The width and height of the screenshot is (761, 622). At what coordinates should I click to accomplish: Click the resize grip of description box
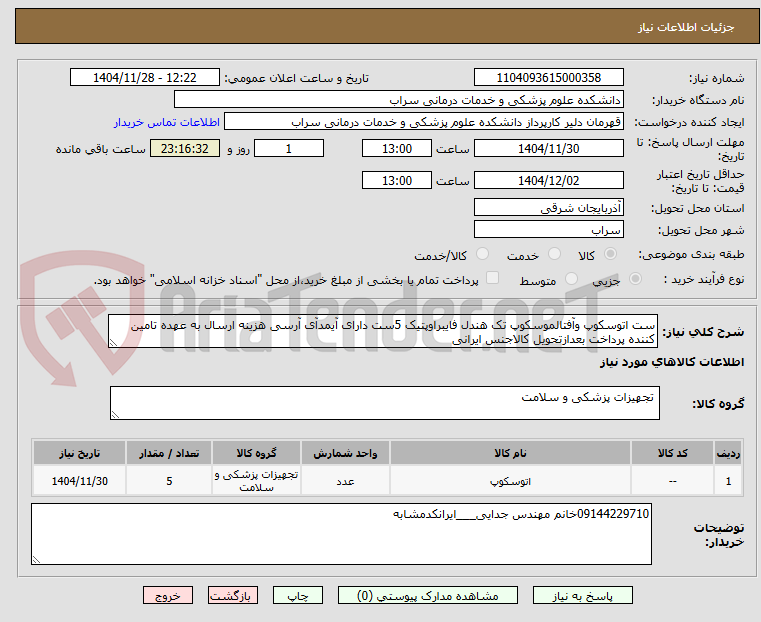114,343
